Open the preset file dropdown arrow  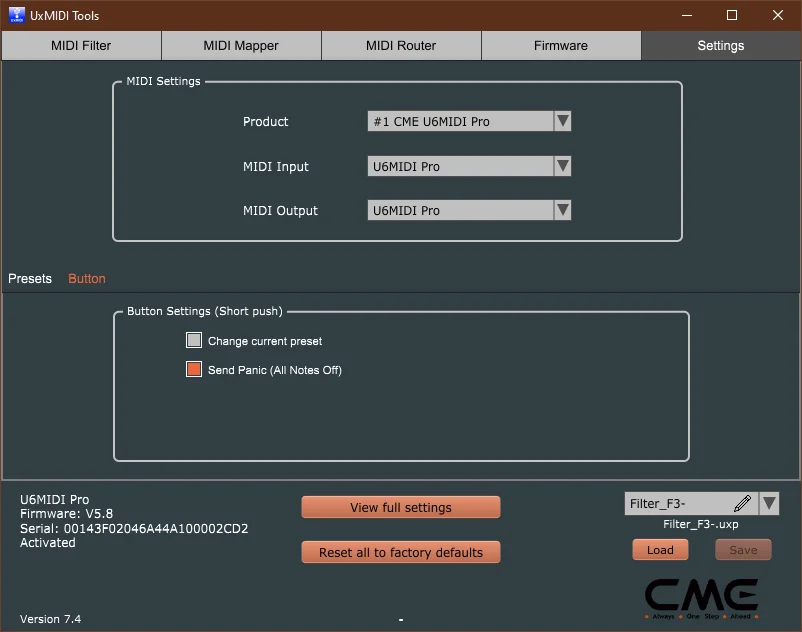(x=769, y=504)
